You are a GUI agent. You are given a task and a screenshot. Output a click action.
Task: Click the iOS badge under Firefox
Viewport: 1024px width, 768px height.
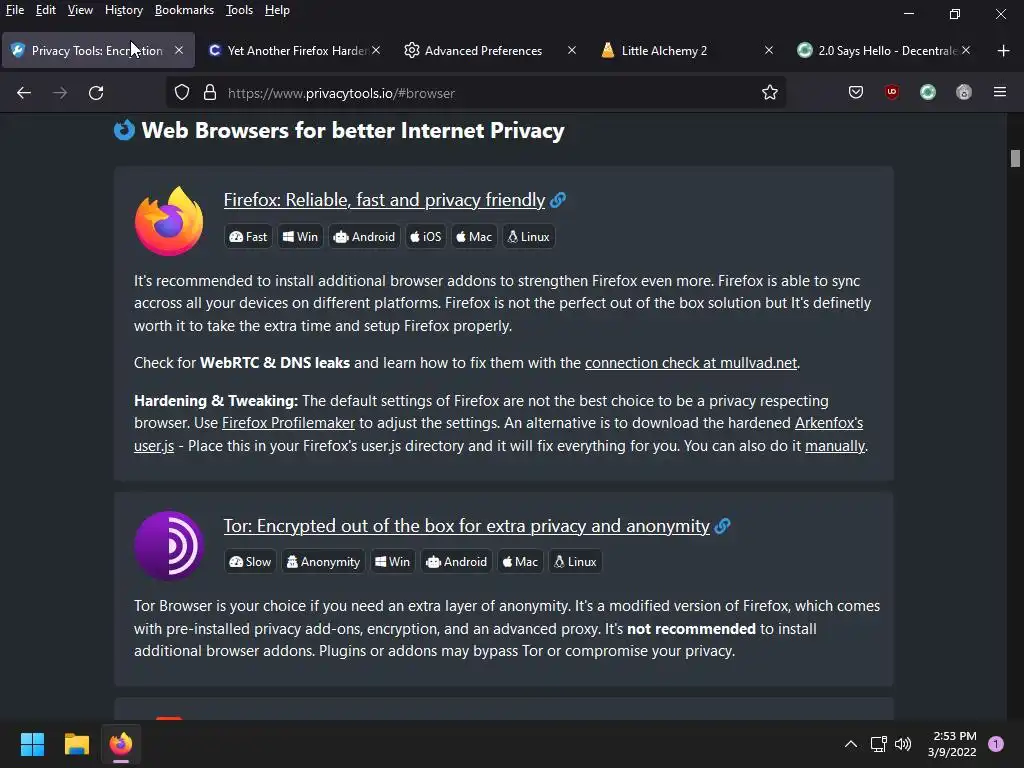(x=426, y=236)
